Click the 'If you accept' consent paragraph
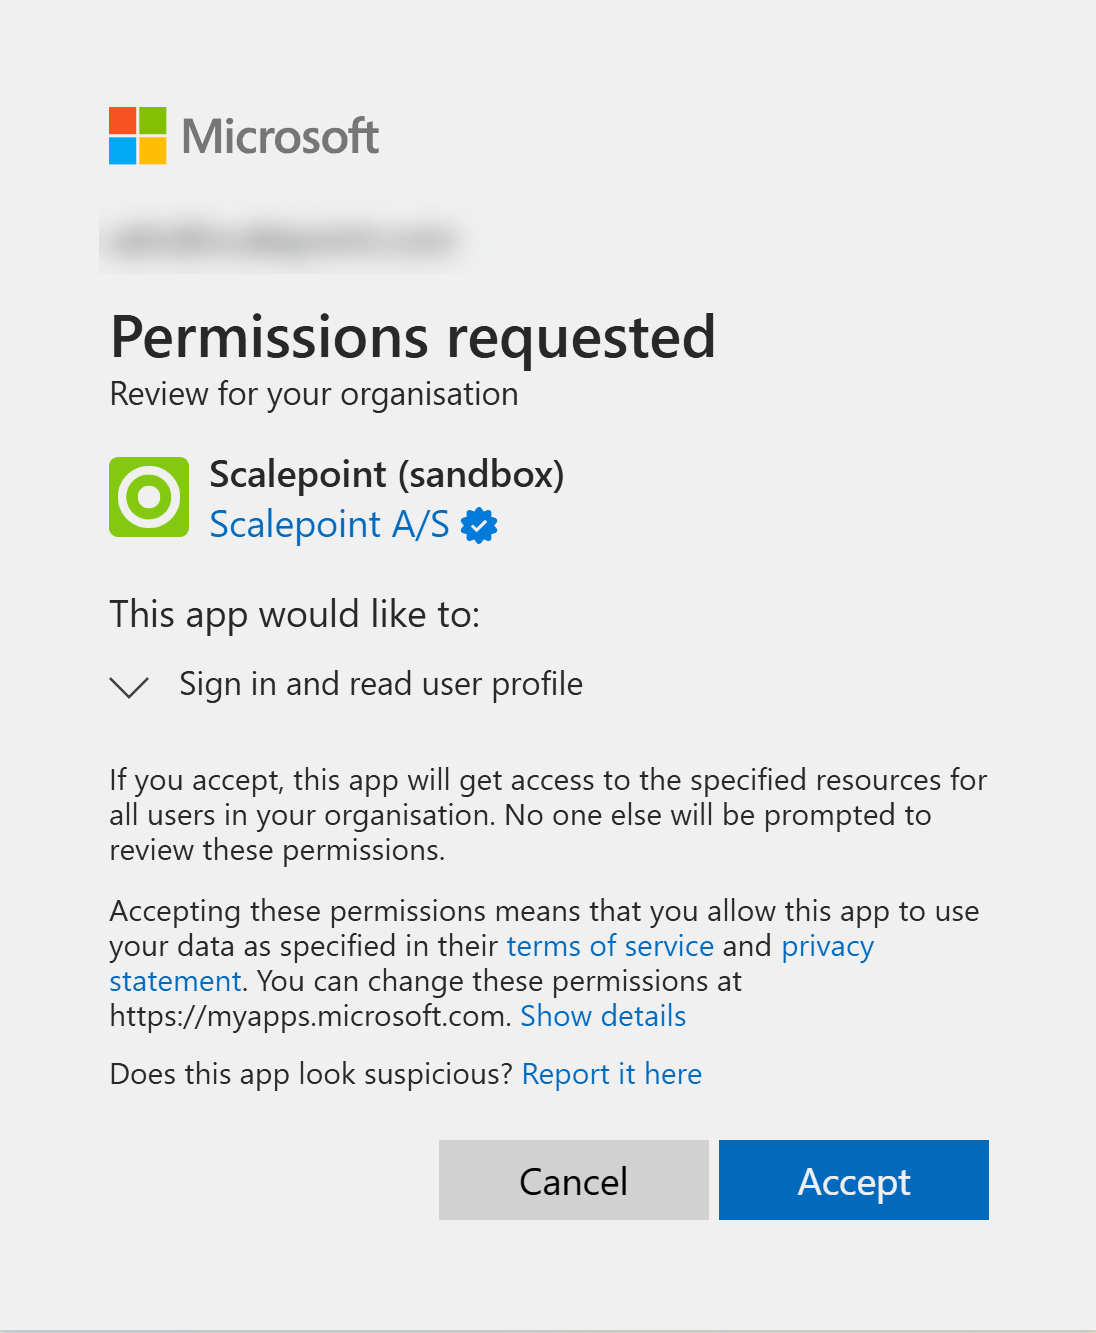 point(547,815)
